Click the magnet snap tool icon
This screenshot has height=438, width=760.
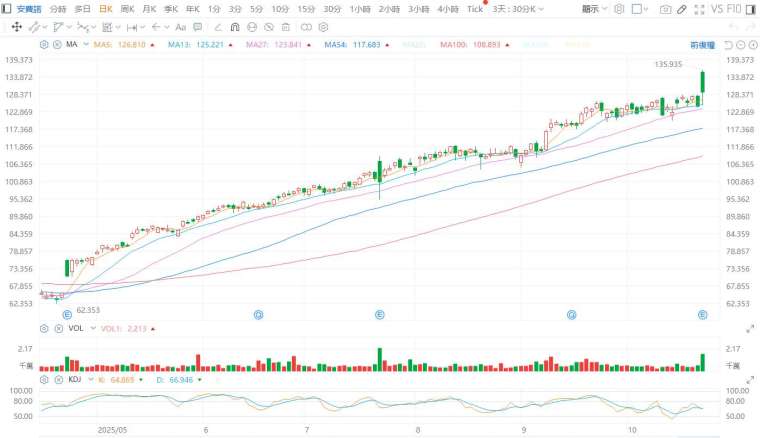[235, 26]
